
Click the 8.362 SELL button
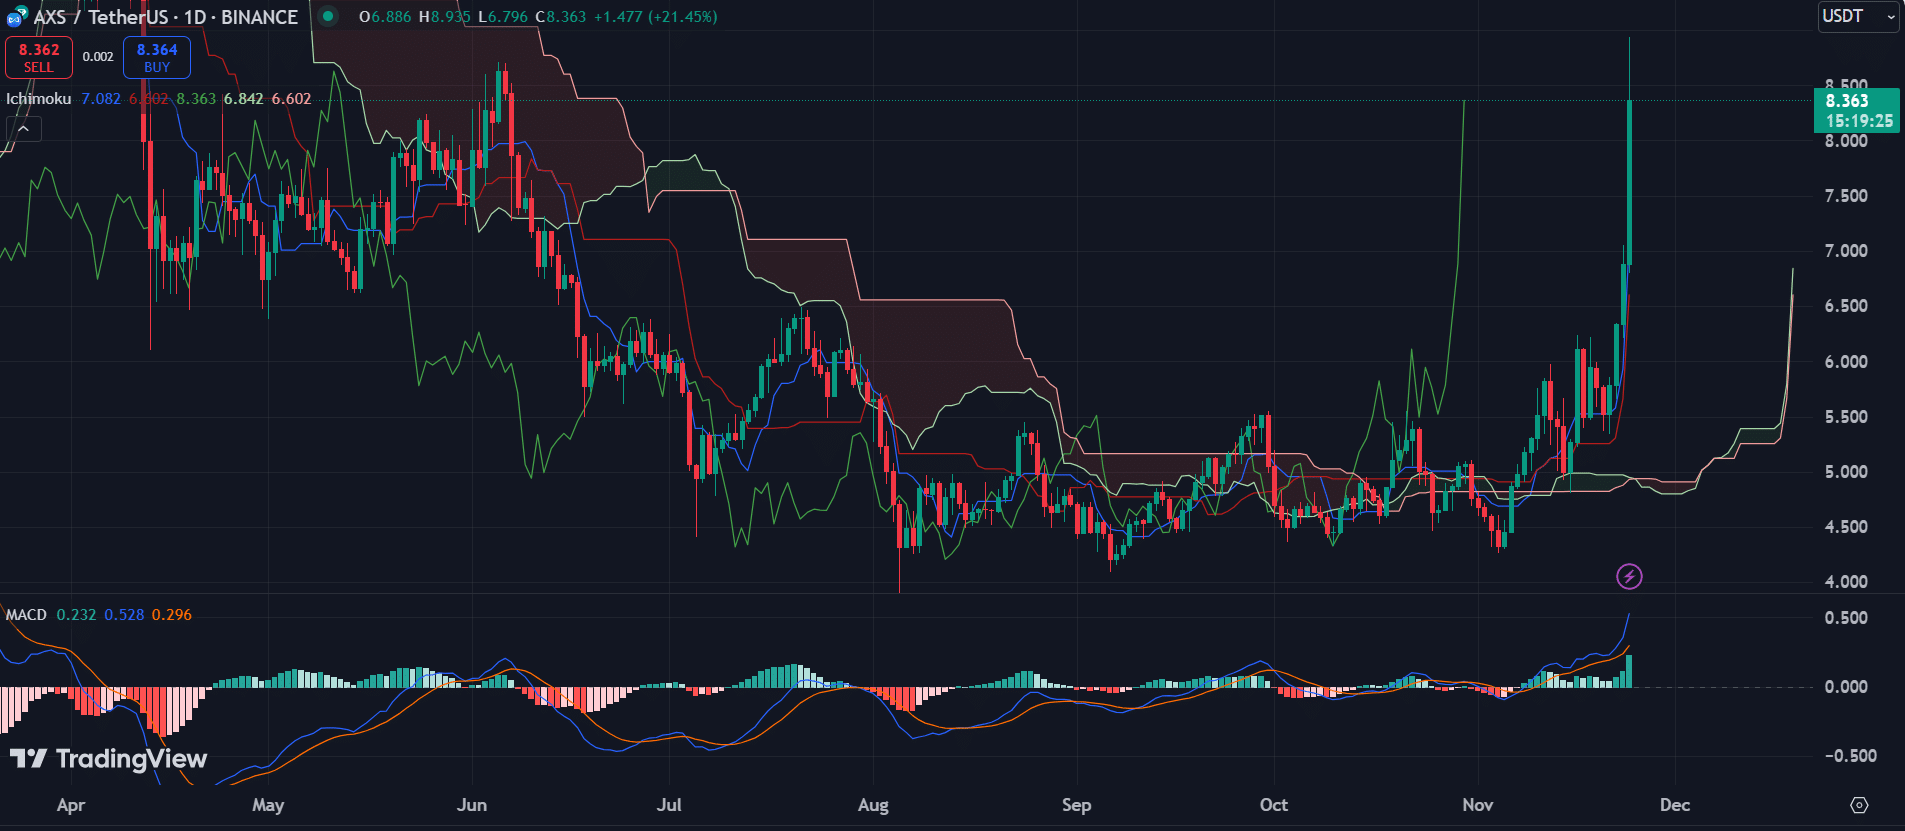coord(39,57)
